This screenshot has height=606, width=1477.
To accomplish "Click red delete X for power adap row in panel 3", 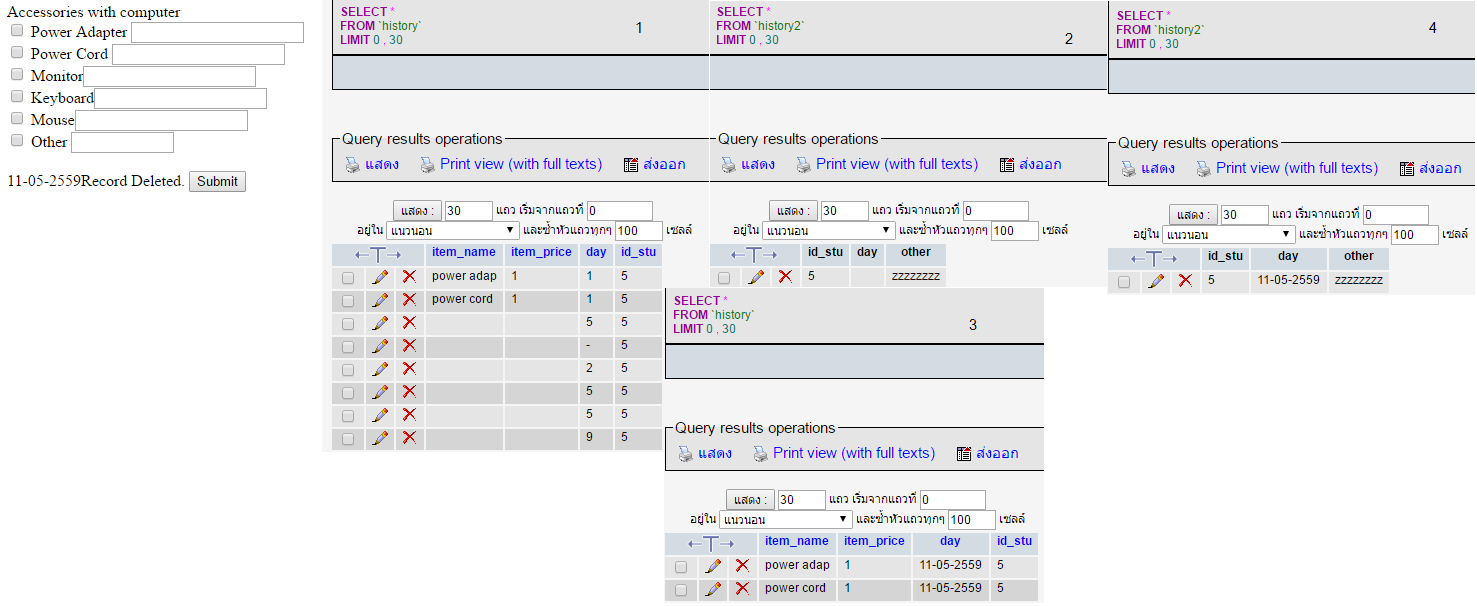I will point(742,566).
